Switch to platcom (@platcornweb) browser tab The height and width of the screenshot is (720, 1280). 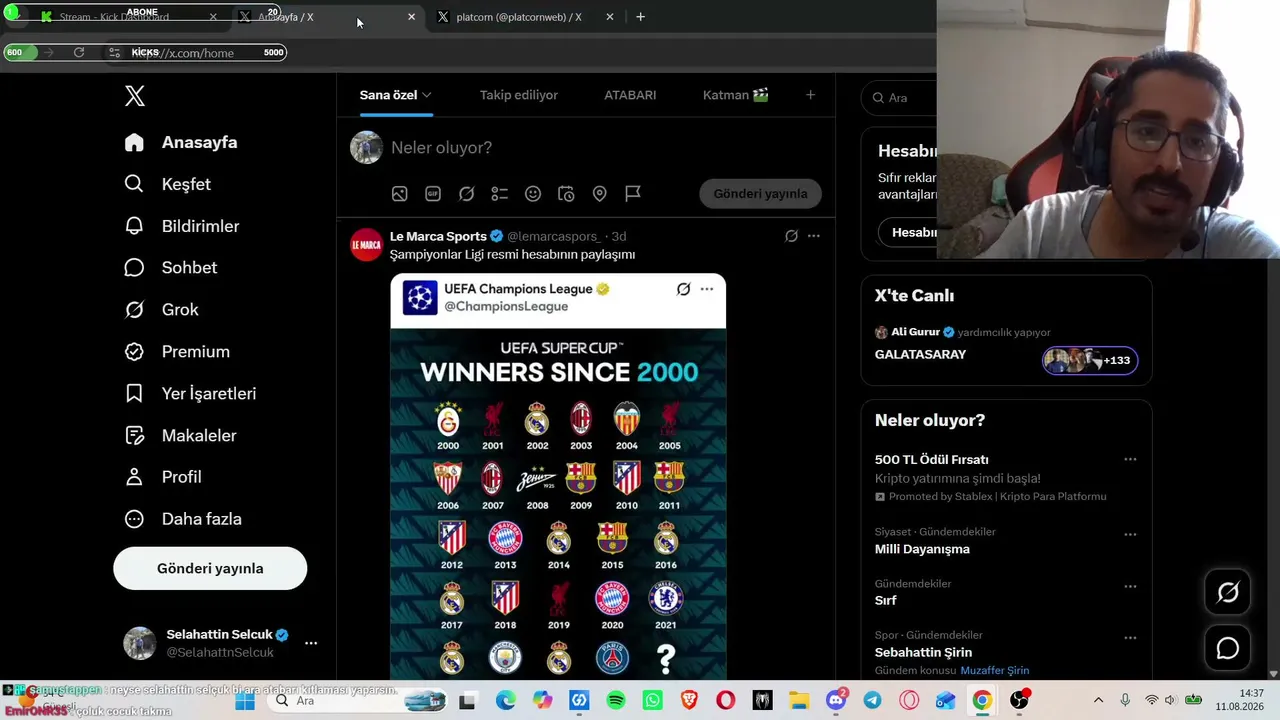(x=525, y=17)
